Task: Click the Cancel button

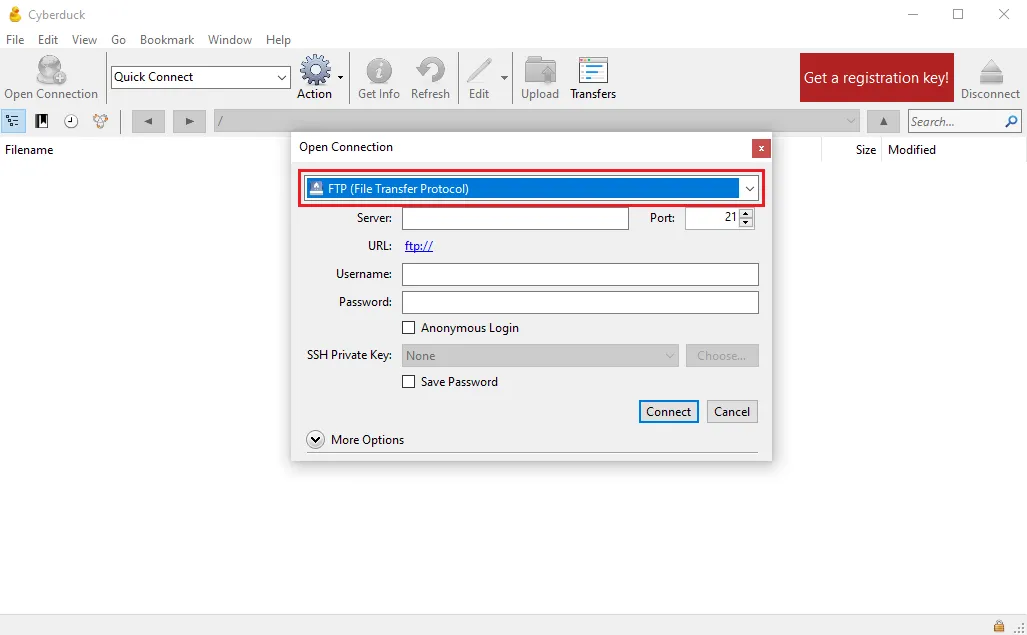Action: (x=732, y=411)
